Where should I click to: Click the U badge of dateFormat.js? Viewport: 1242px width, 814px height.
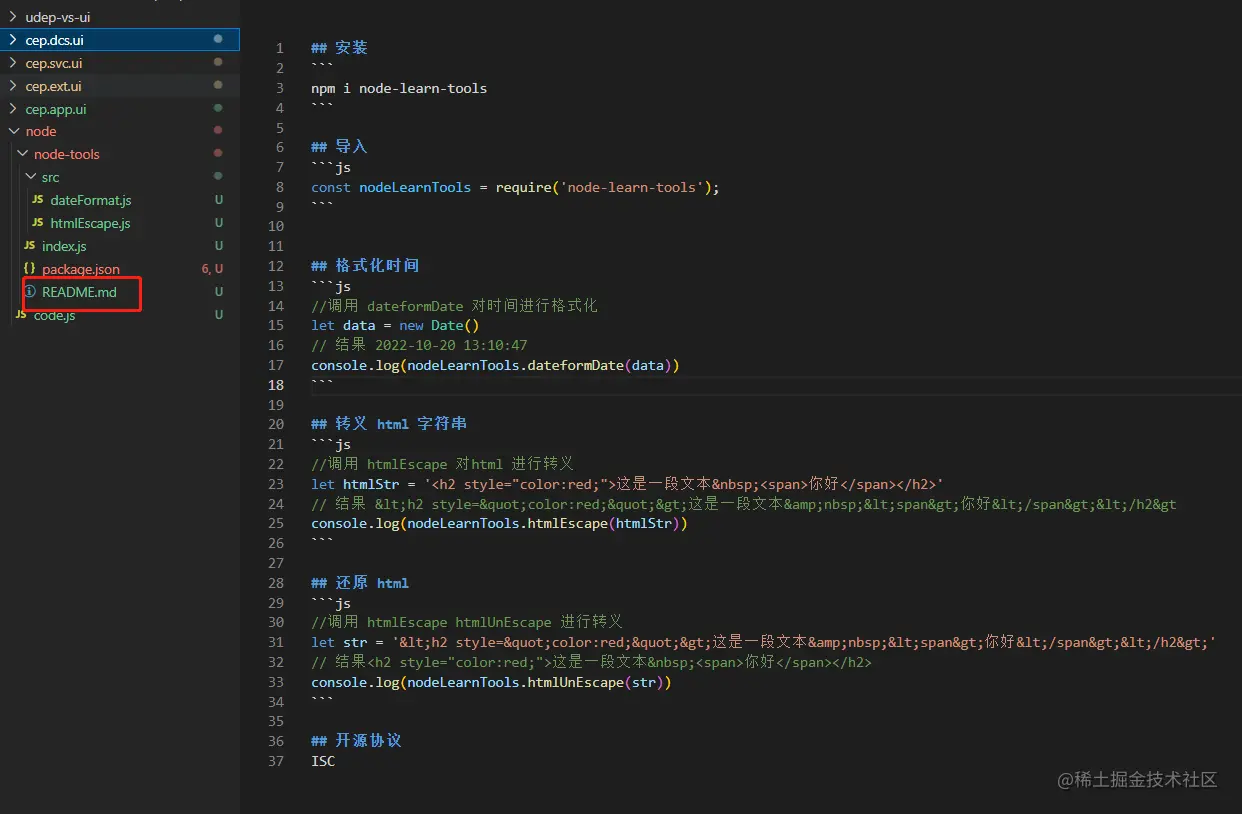coord(219,200)
